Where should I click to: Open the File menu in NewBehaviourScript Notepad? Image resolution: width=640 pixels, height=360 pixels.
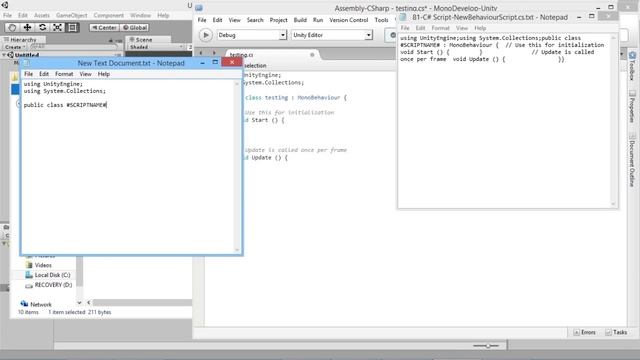405,28
